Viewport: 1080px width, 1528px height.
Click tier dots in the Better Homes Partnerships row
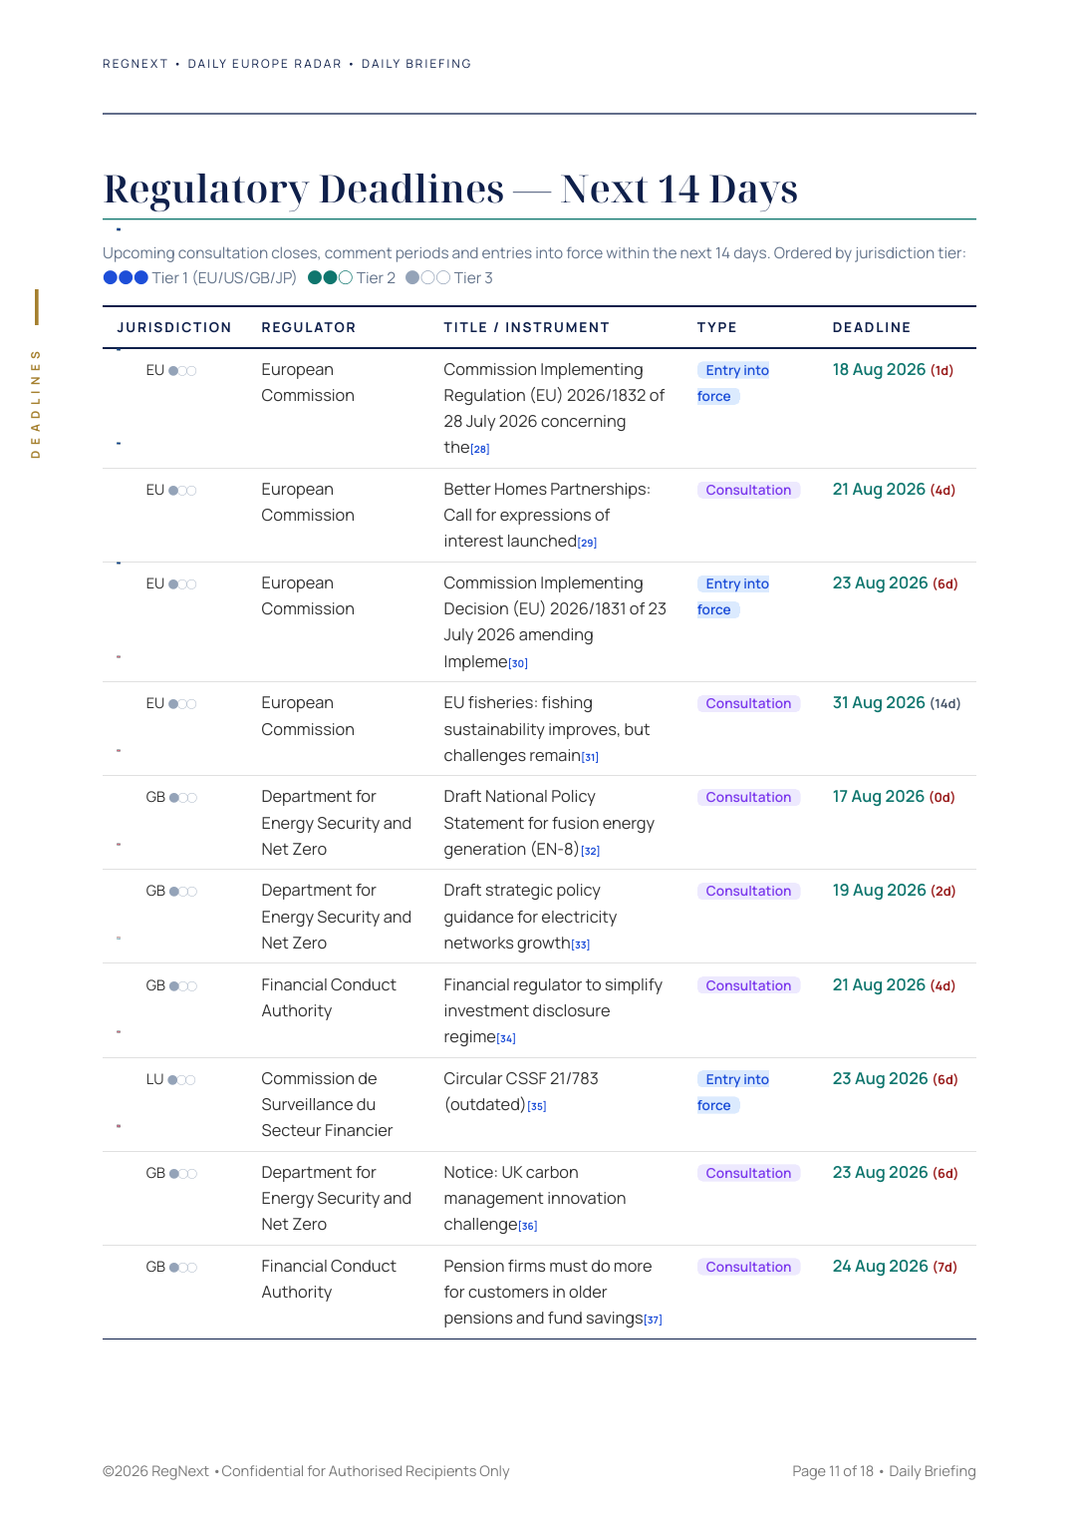tap(182, 490)
